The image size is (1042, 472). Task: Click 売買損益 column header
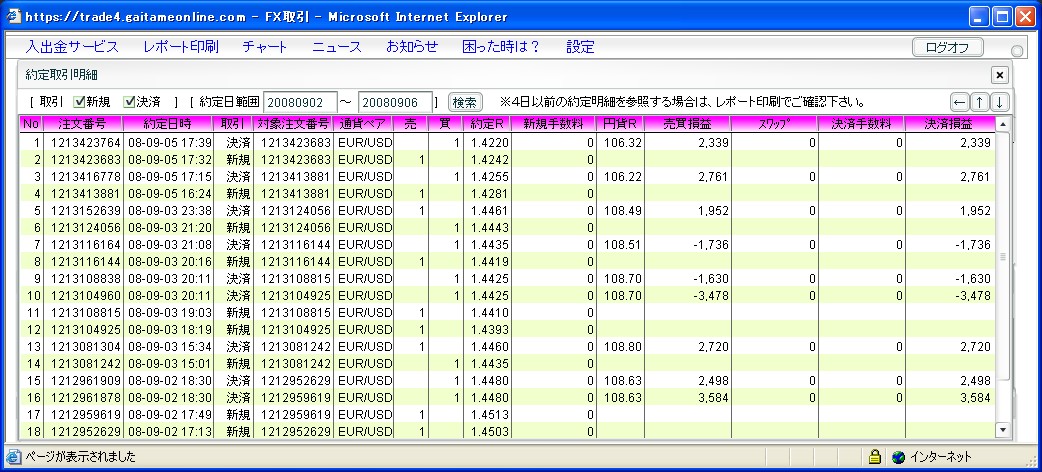click(x=687, y=124)
